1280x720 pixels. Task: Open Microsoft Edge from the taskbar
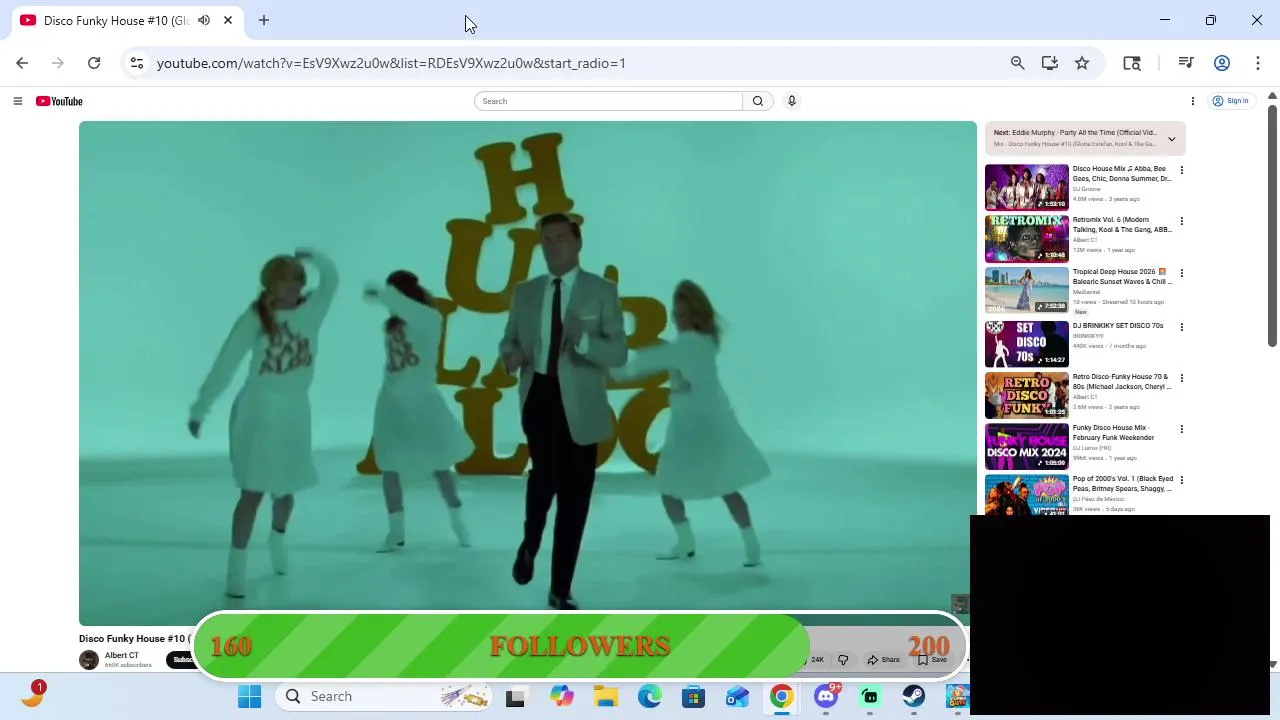pos(650,697)
